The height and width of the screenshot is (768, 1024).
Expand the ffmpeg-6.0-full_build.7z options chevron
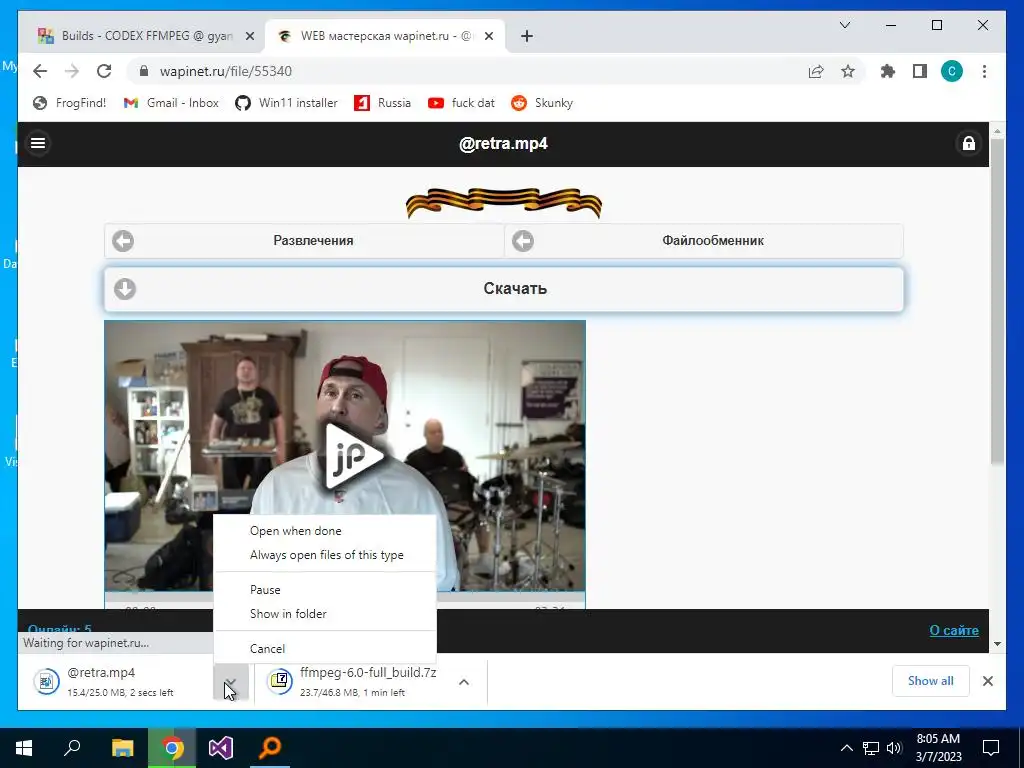coord(464,682)
